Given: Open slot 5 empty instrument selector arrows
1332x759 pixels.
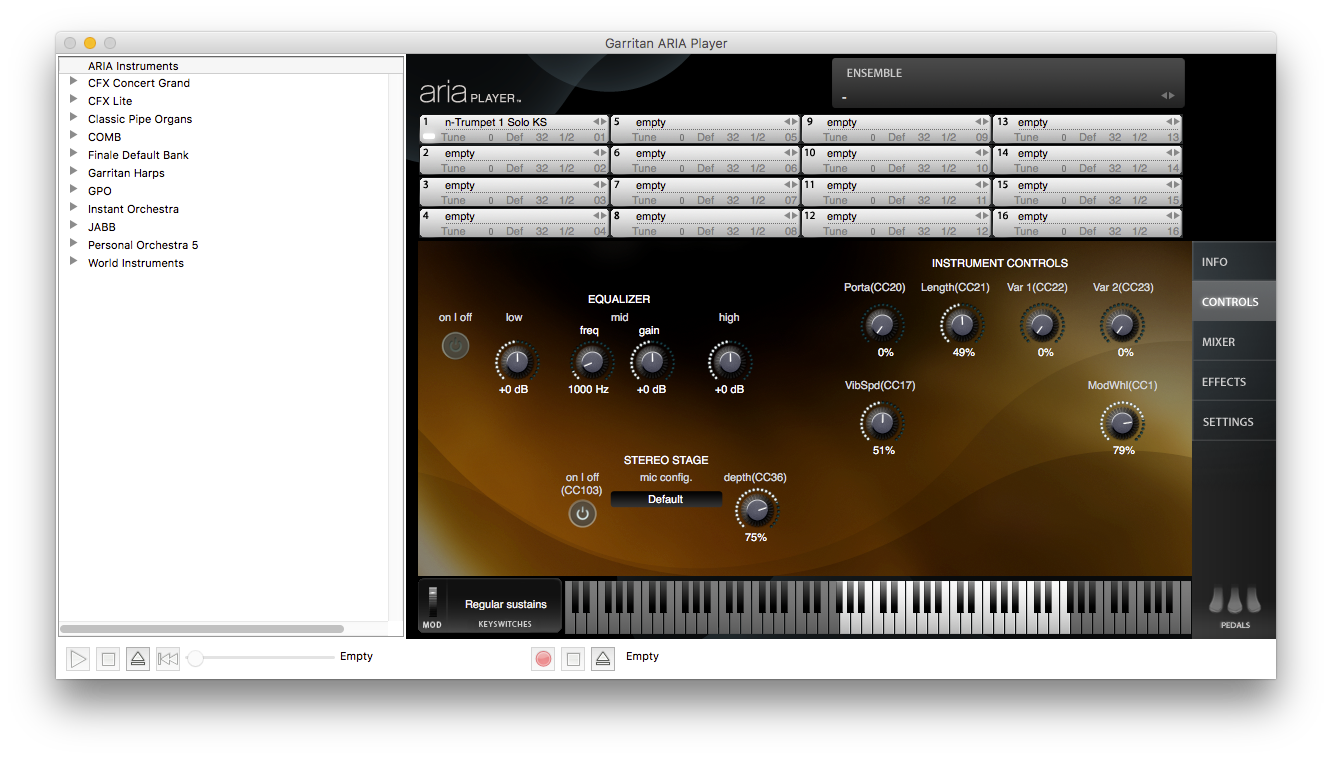Looking at the screenshot, I should 791,122.
